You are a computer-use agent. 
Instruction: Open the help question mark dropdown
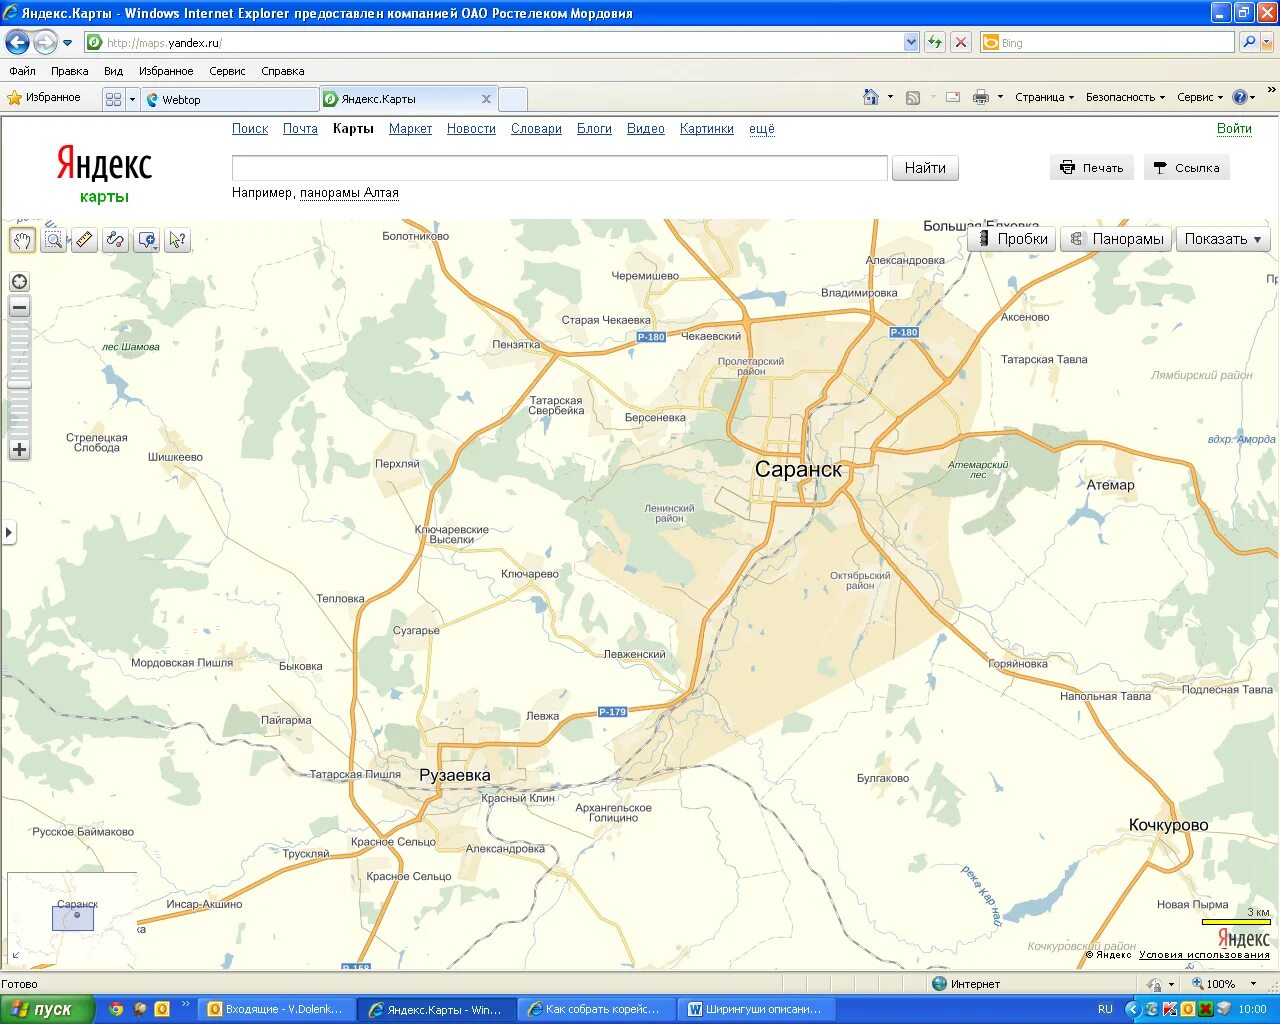[x=1244, y=97]
